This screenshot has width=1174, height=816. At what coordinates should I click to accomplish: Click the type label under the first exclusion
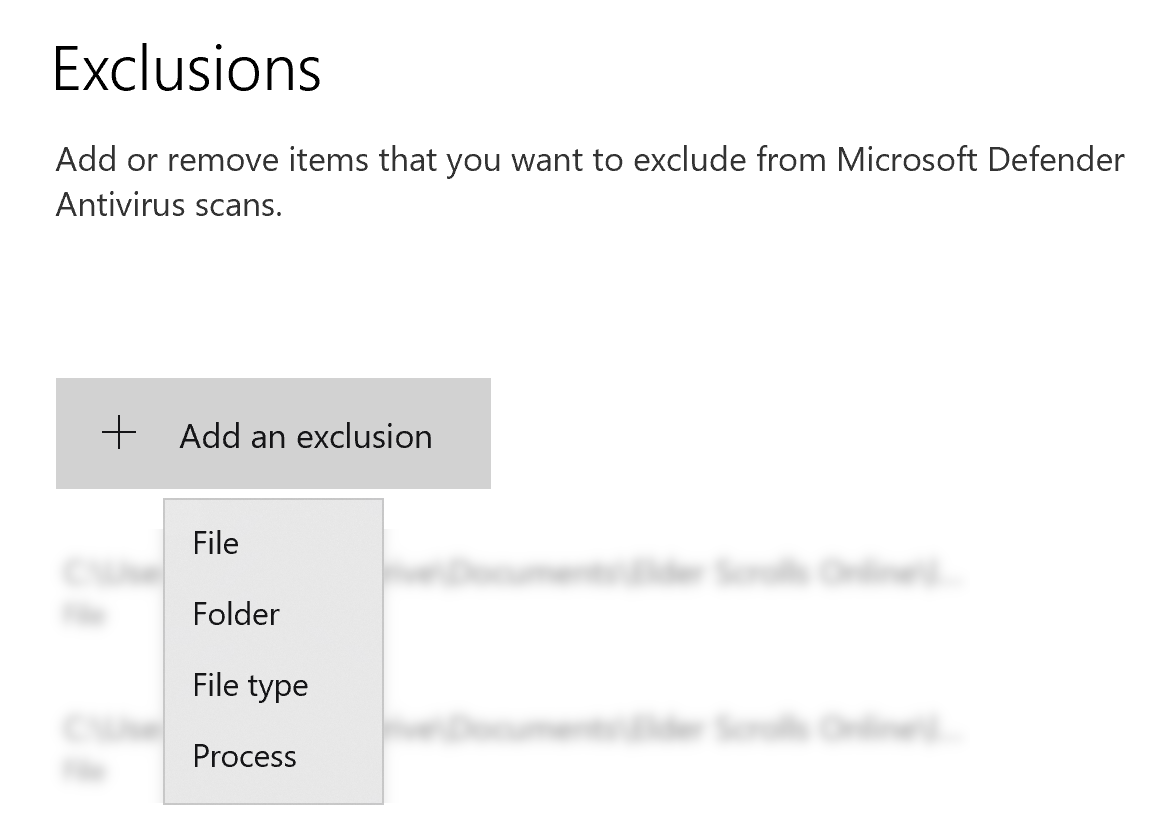point(84,616)
